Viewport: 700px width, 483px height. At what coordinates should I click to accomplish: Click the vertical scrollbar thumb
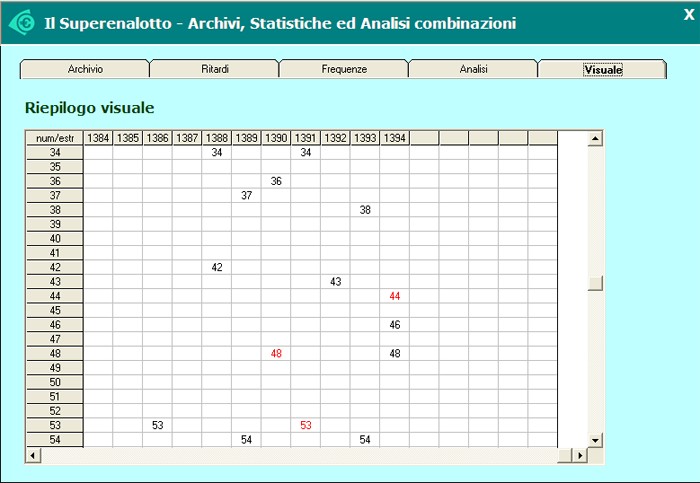(595, 283)
